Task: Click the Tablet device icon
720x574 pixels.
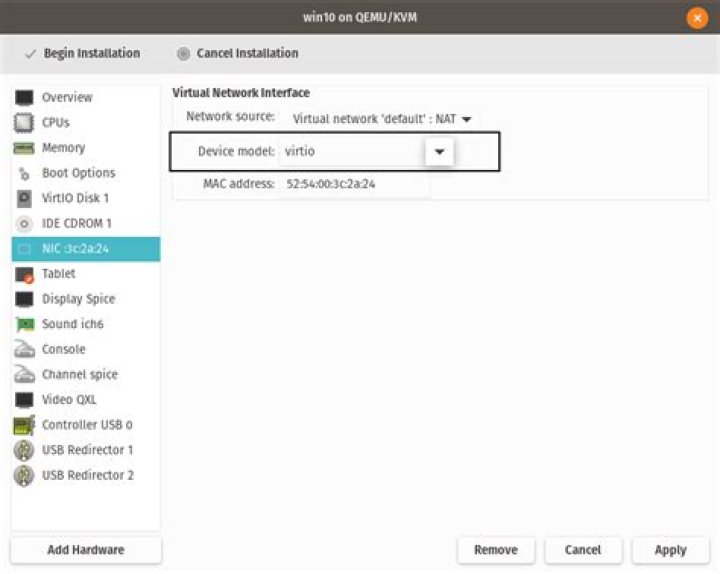Action: click(24, 274)
